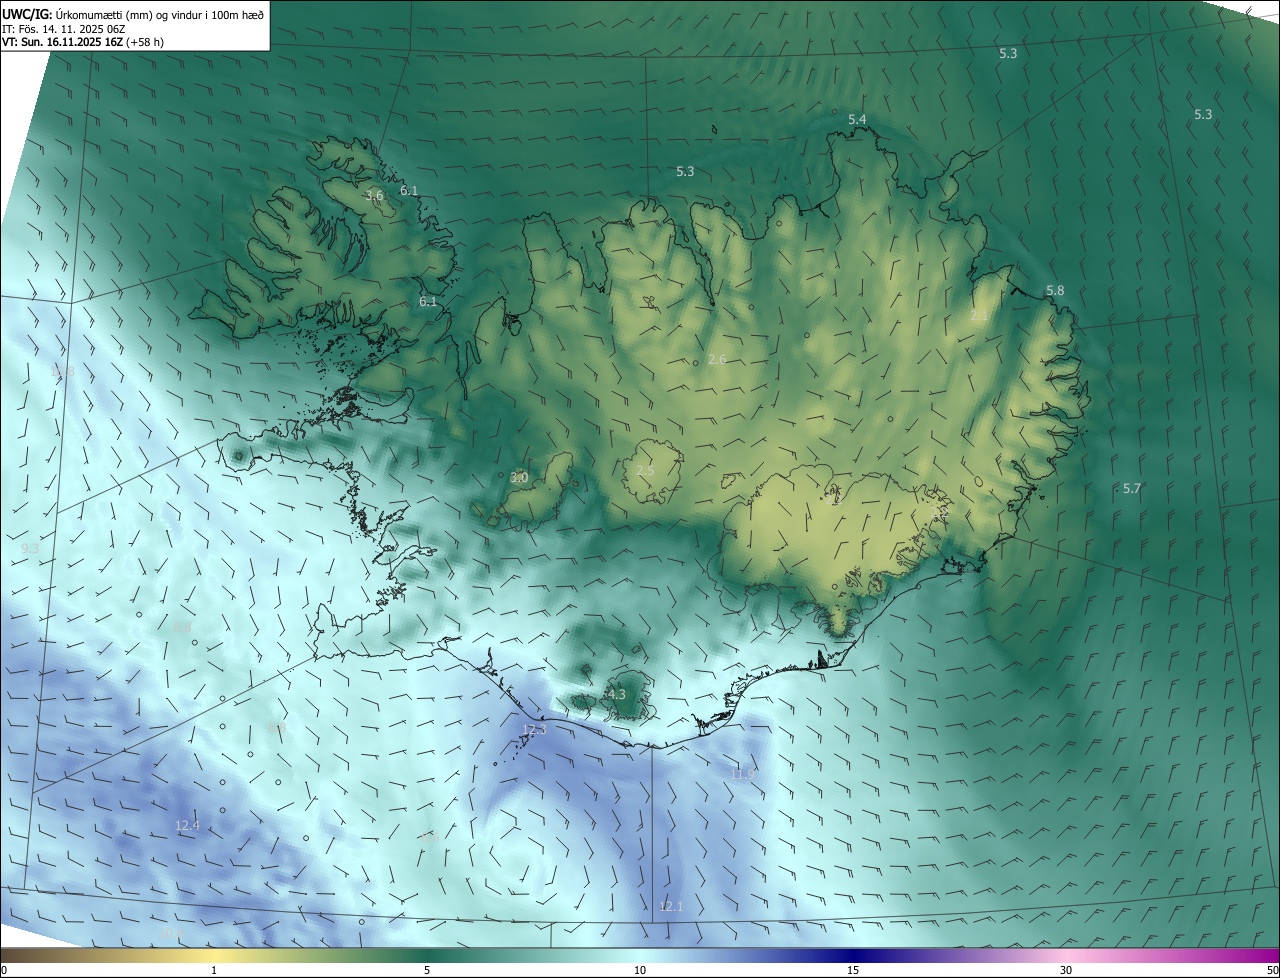
Task: Click the 12.1 value near the bottom edge
Action: coord(671,907)
